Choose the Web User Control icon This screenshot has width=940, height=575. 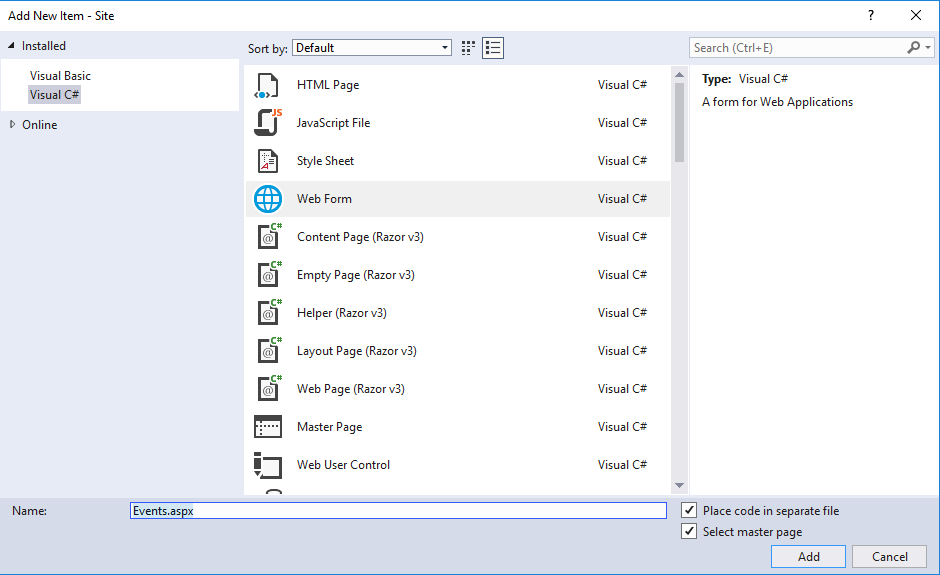pyautogui.click(x=268, y=465)
